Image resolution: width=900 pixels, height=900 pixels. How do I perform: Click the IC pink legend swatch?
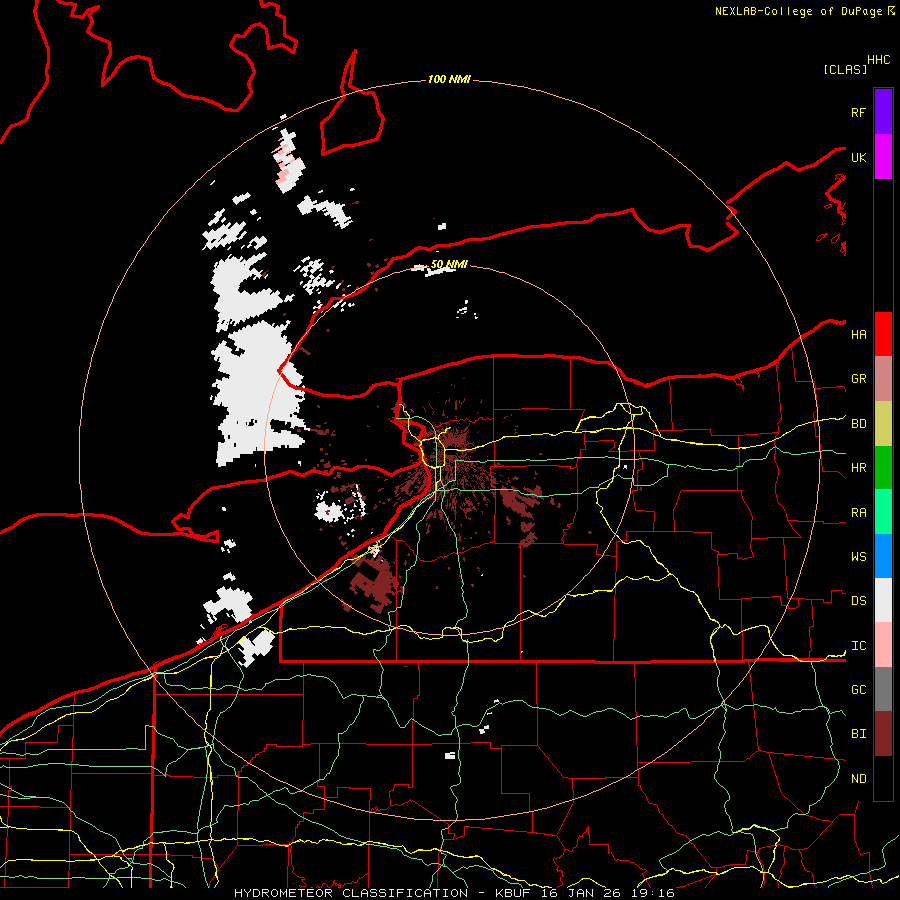[883, 645]
